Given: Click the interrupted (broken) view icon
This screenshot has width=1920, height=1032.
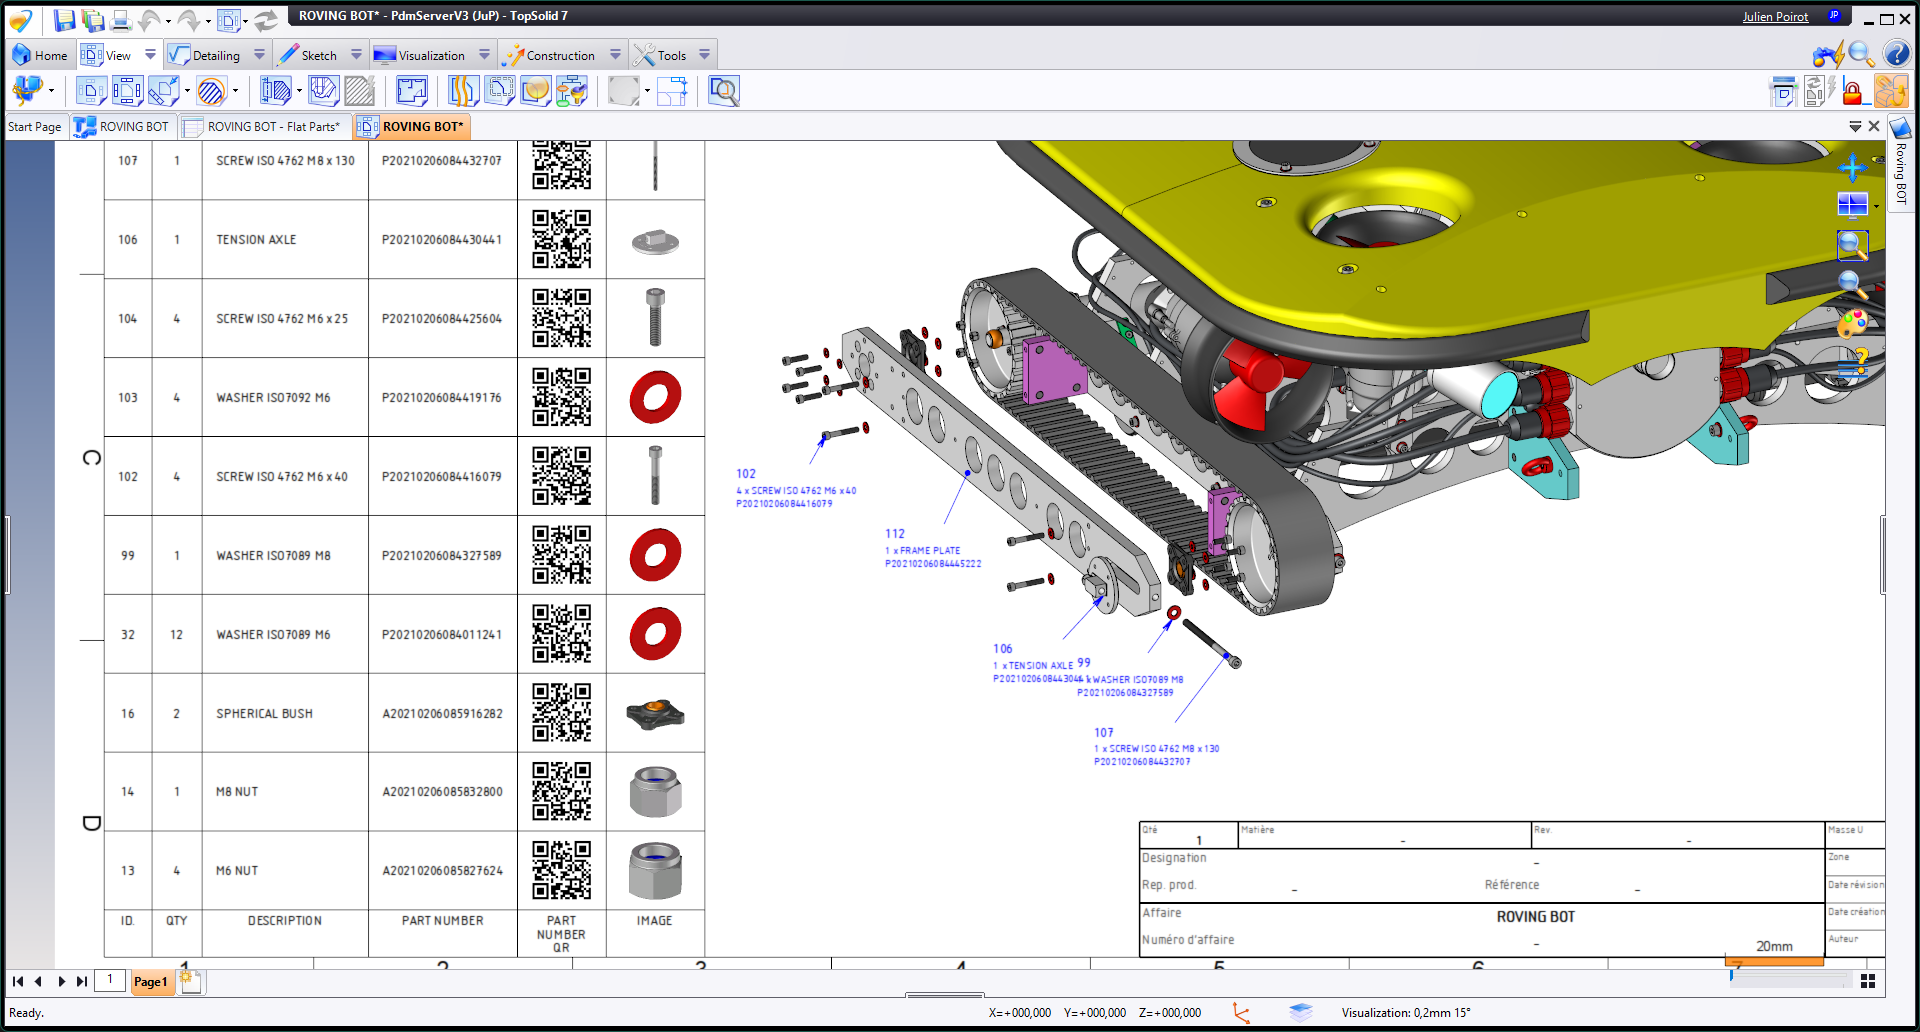Looking at the screenshot, I should pyautogui.click(x=463, y=91).
